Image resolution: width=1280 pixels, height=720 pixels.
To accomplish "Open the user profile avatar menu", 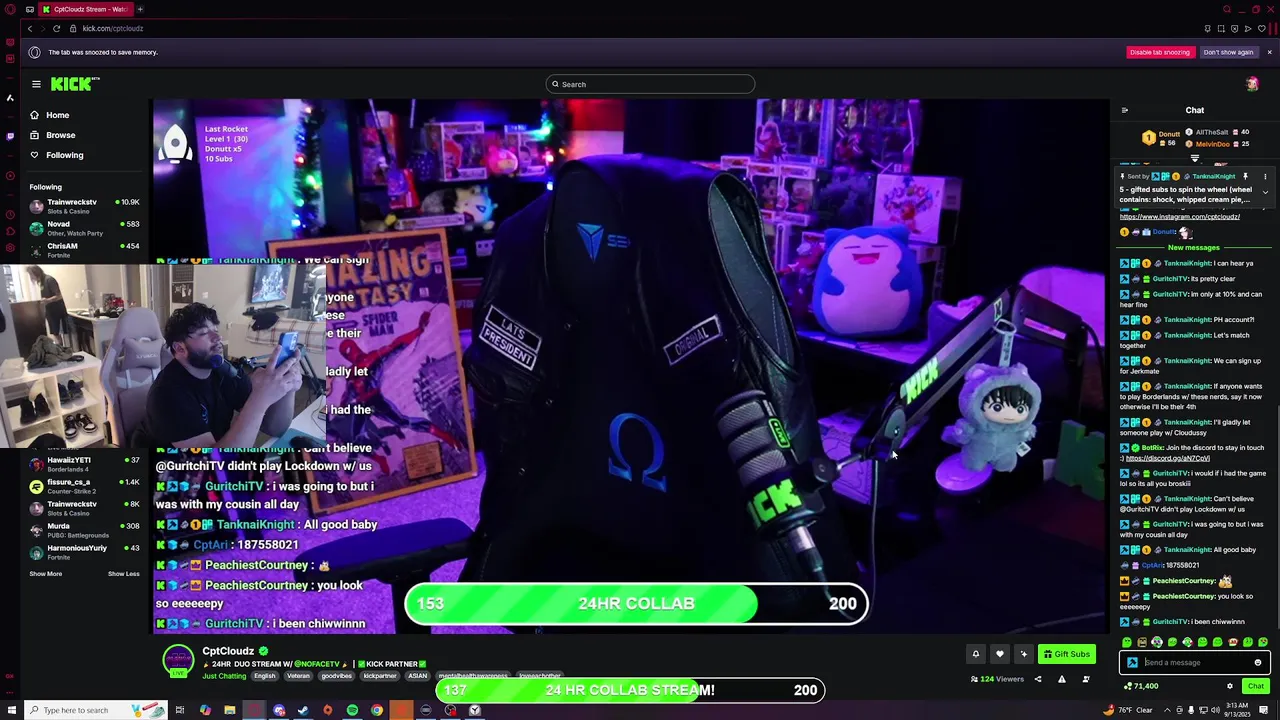I will (x=1252, y=84).
